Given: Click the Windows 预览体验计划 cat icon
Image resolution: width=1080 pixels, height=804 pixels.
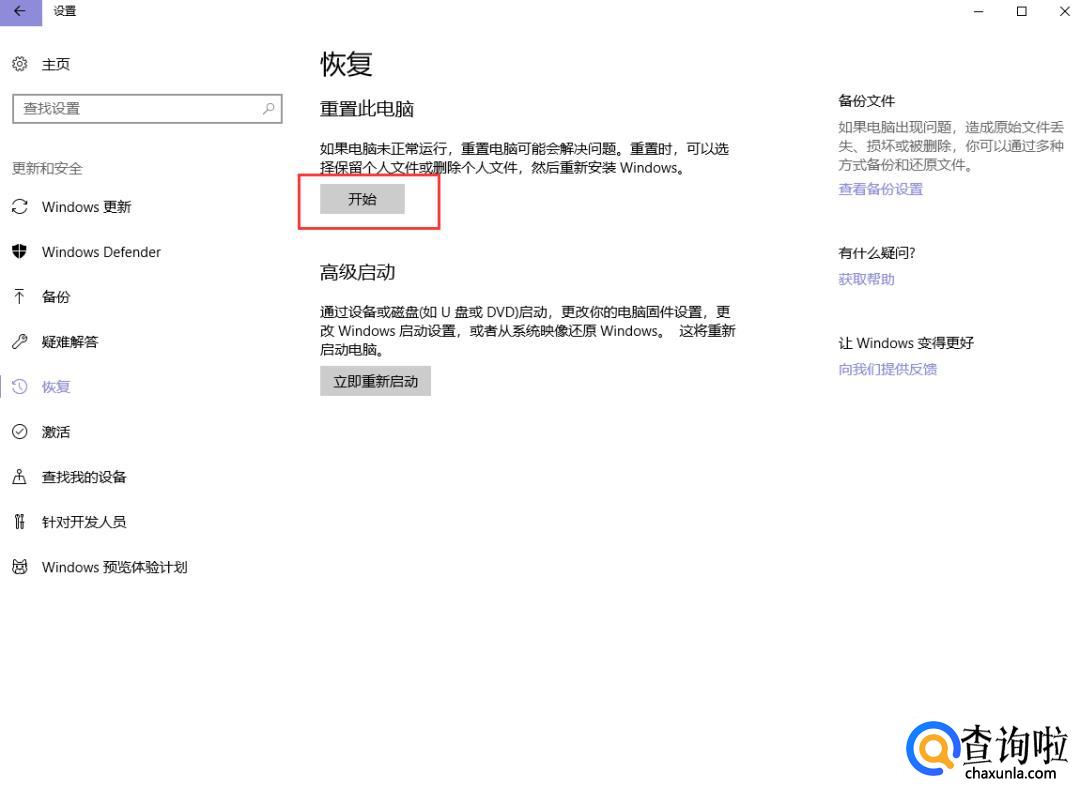Looking at the screenshot, I should [x=20, y=567].
